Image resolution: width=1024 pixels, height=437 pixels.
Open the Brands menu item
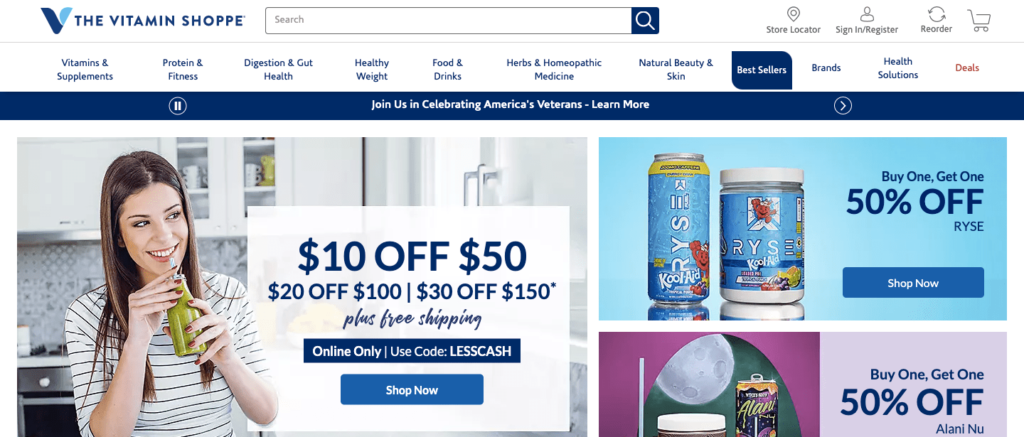coord(826,68)
